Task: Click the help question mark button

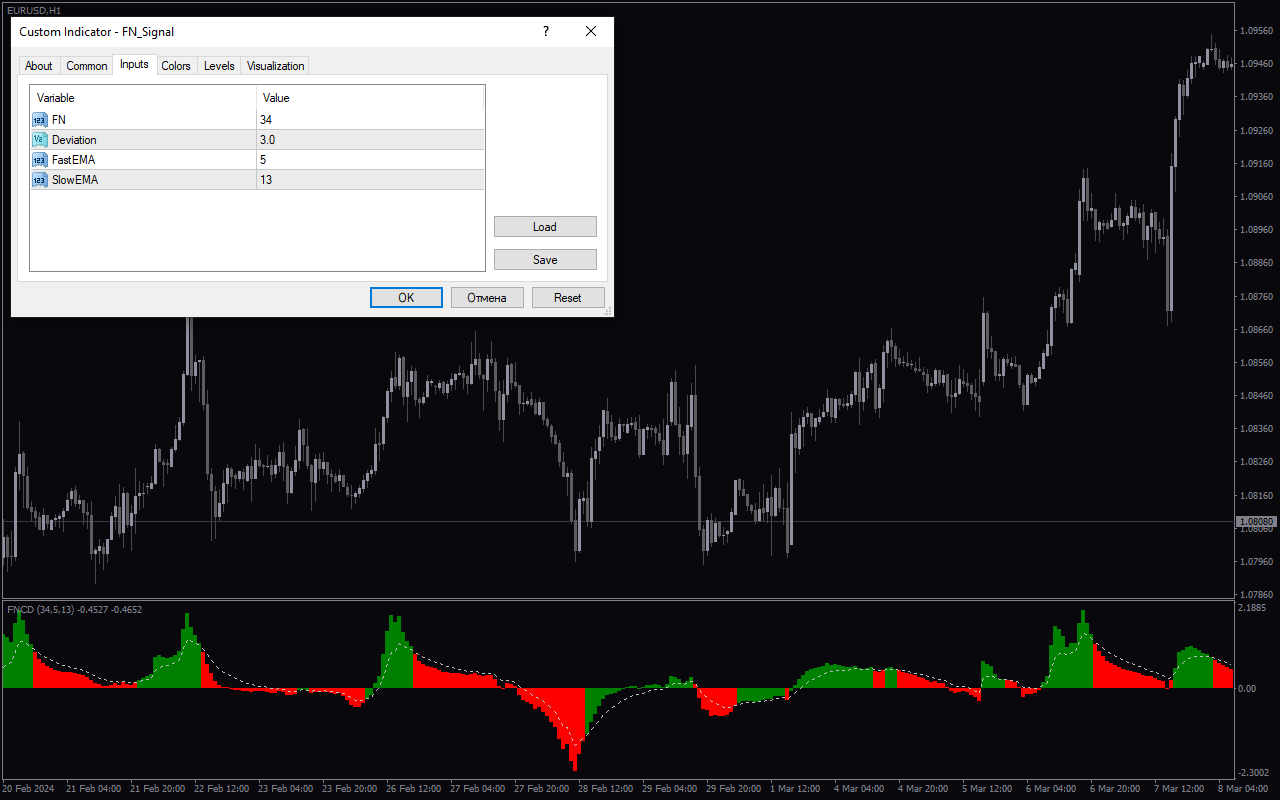Action: tap(545, 32)
